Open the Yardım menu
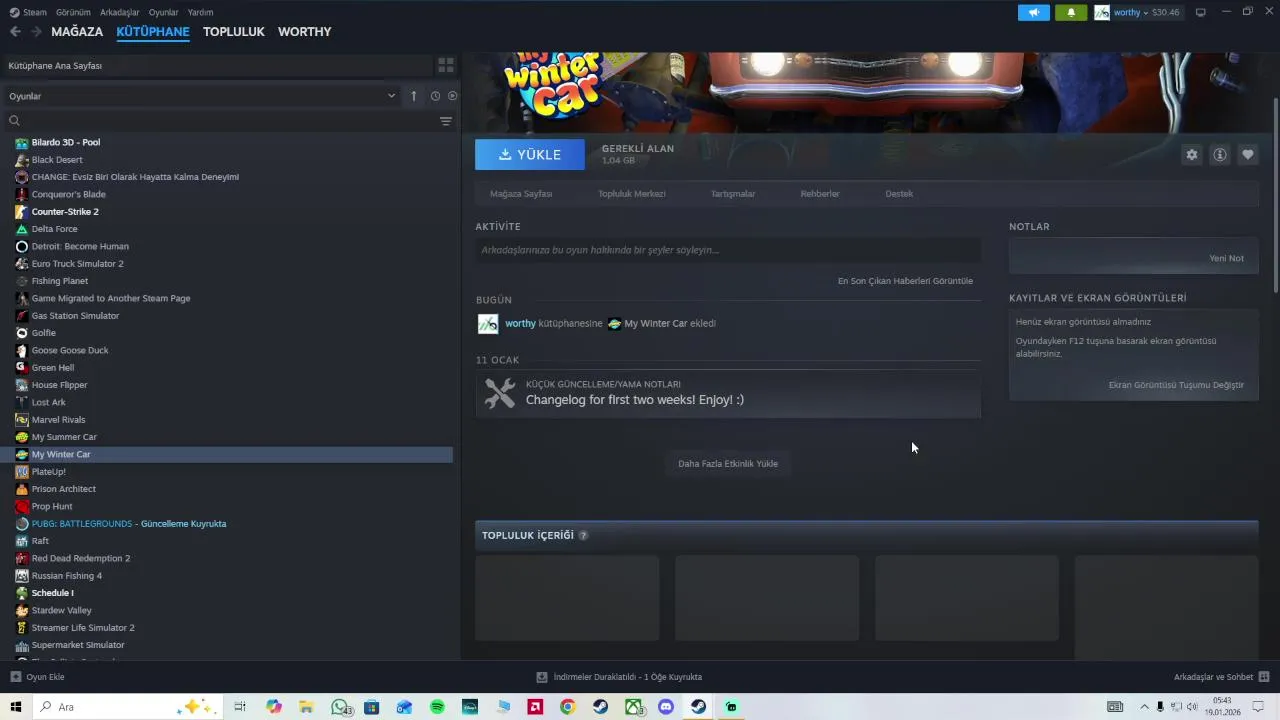Viewport: 1280px width, 720px height. (x=200, y=12)
